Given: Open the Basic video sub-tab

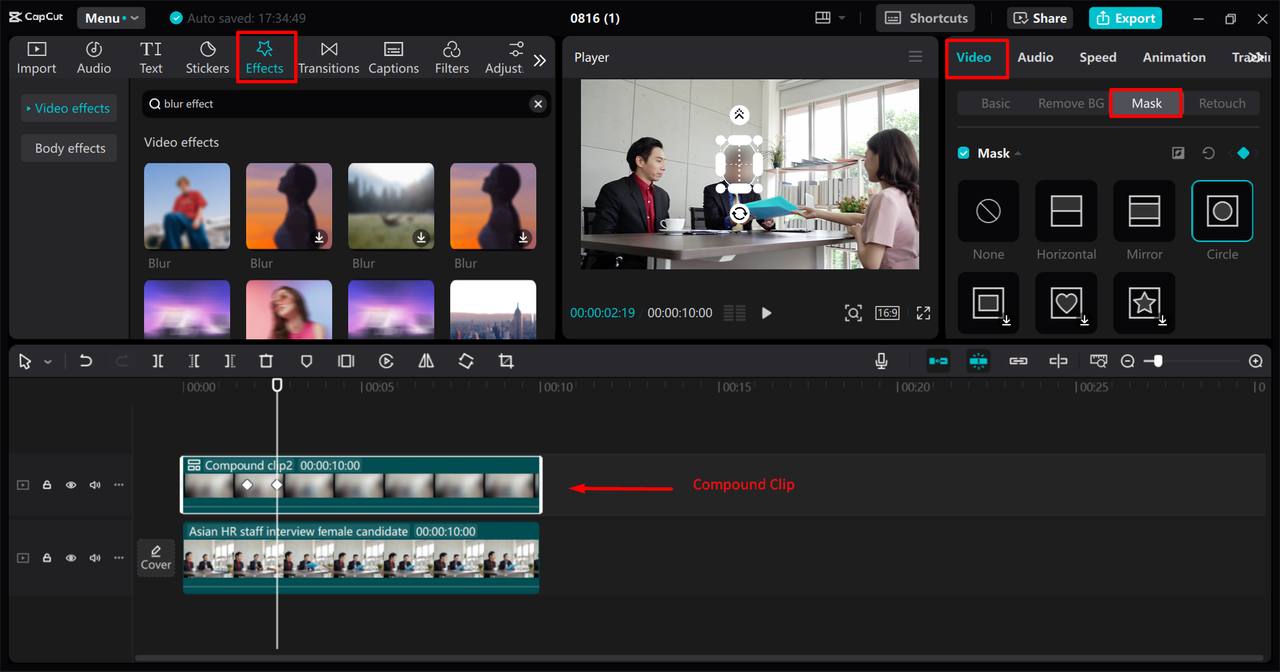Looking at the screenshot, I should pyautogui.click(x=995, y=103).
